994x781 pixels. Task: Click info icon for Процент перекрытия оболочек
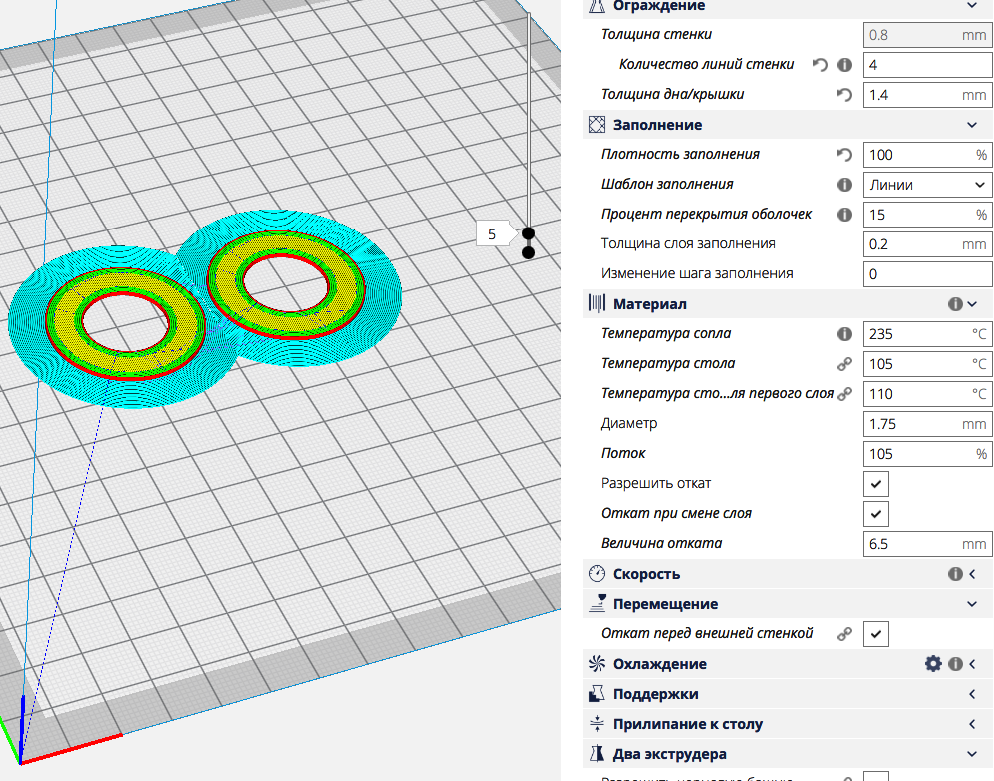[844, 215]
